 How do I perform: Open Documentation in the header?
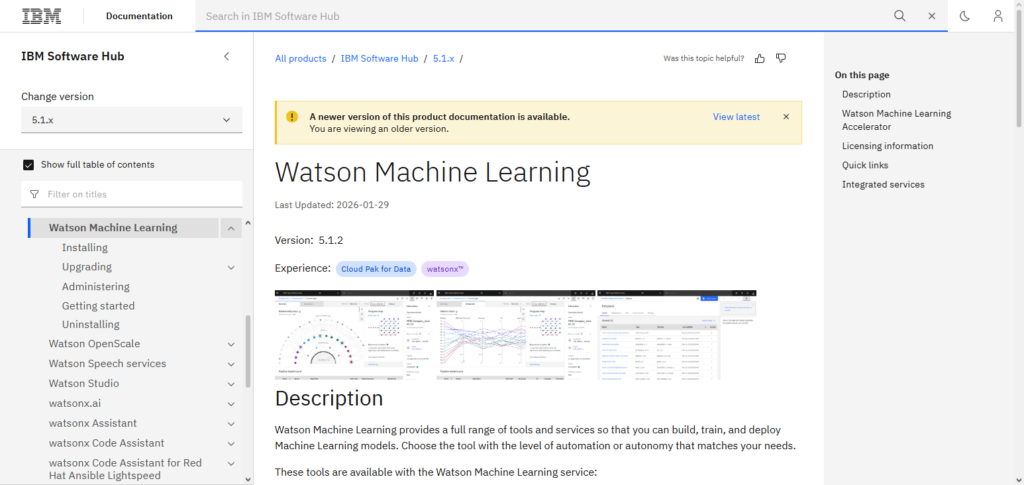(x=139, y=16)
